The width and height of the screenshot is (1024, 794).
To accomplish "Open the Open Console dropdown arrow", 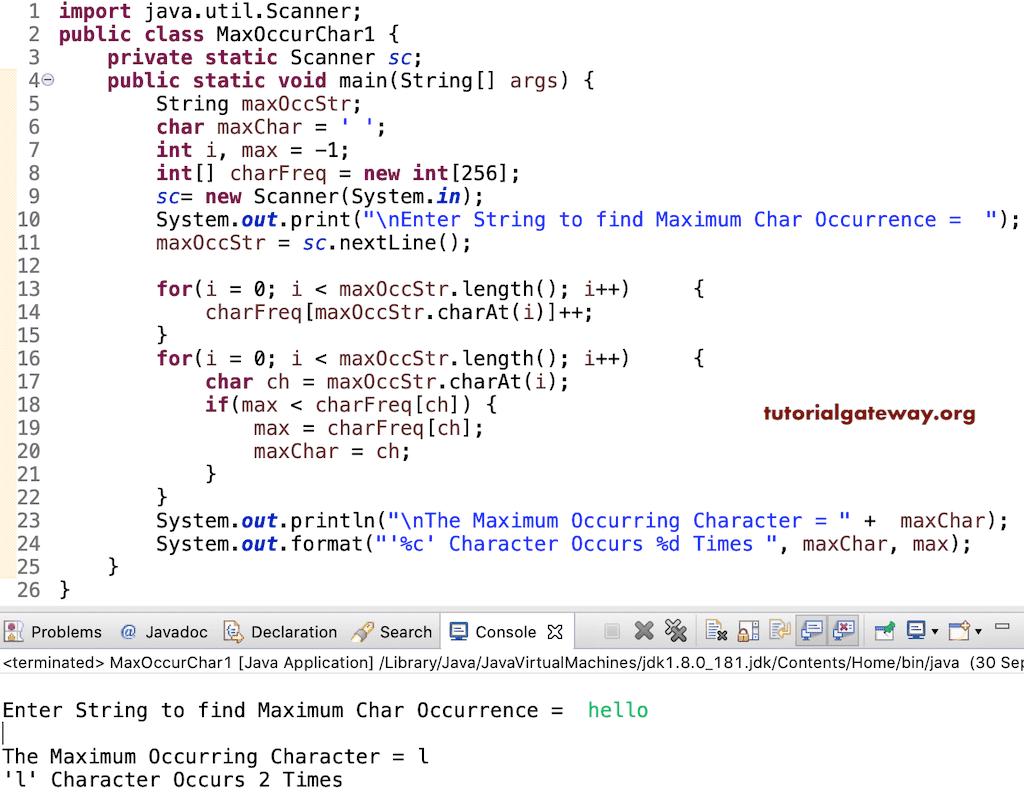I will pyautogui.click(x=977, y=631).
